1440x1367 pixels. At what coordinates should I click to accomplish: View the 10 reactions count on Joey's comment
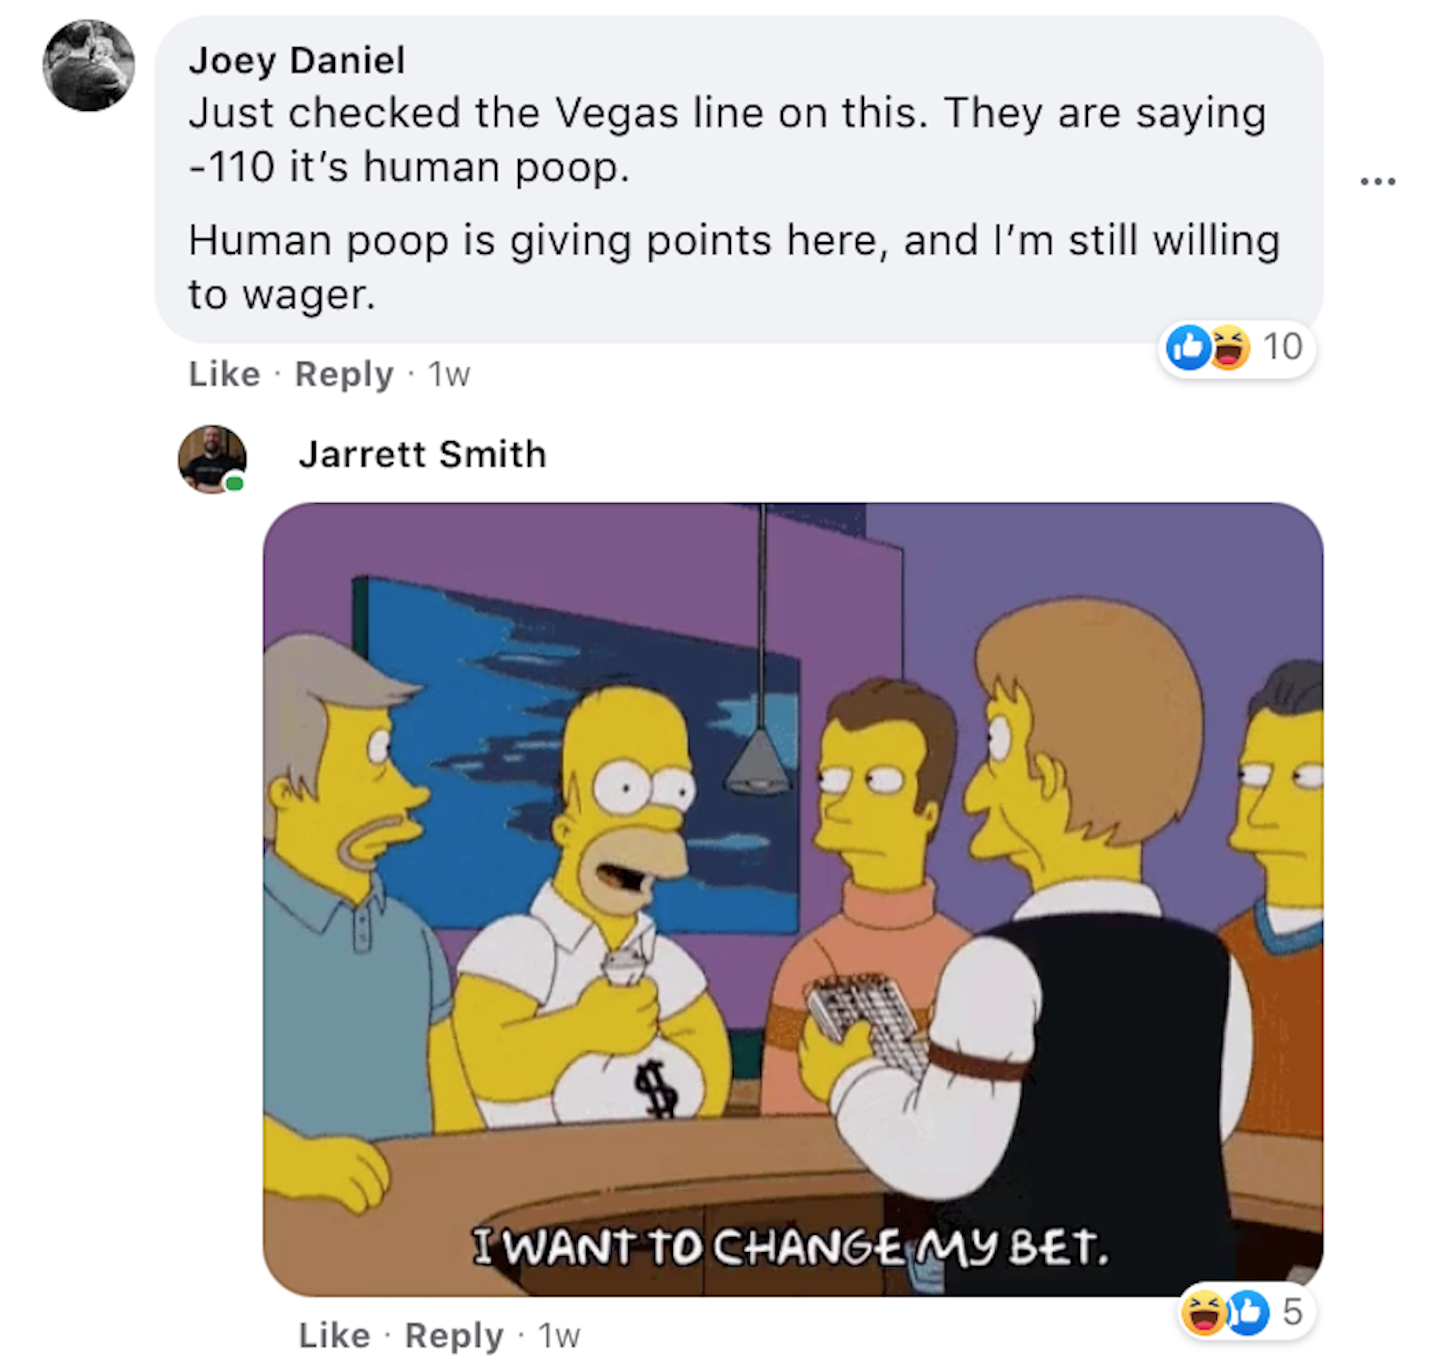coord(1283,347)
